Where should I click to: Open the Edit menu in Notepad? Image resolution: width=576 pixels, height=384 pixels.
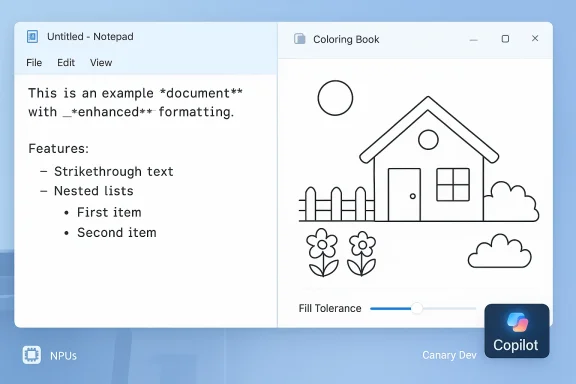(x=66, y=63)
